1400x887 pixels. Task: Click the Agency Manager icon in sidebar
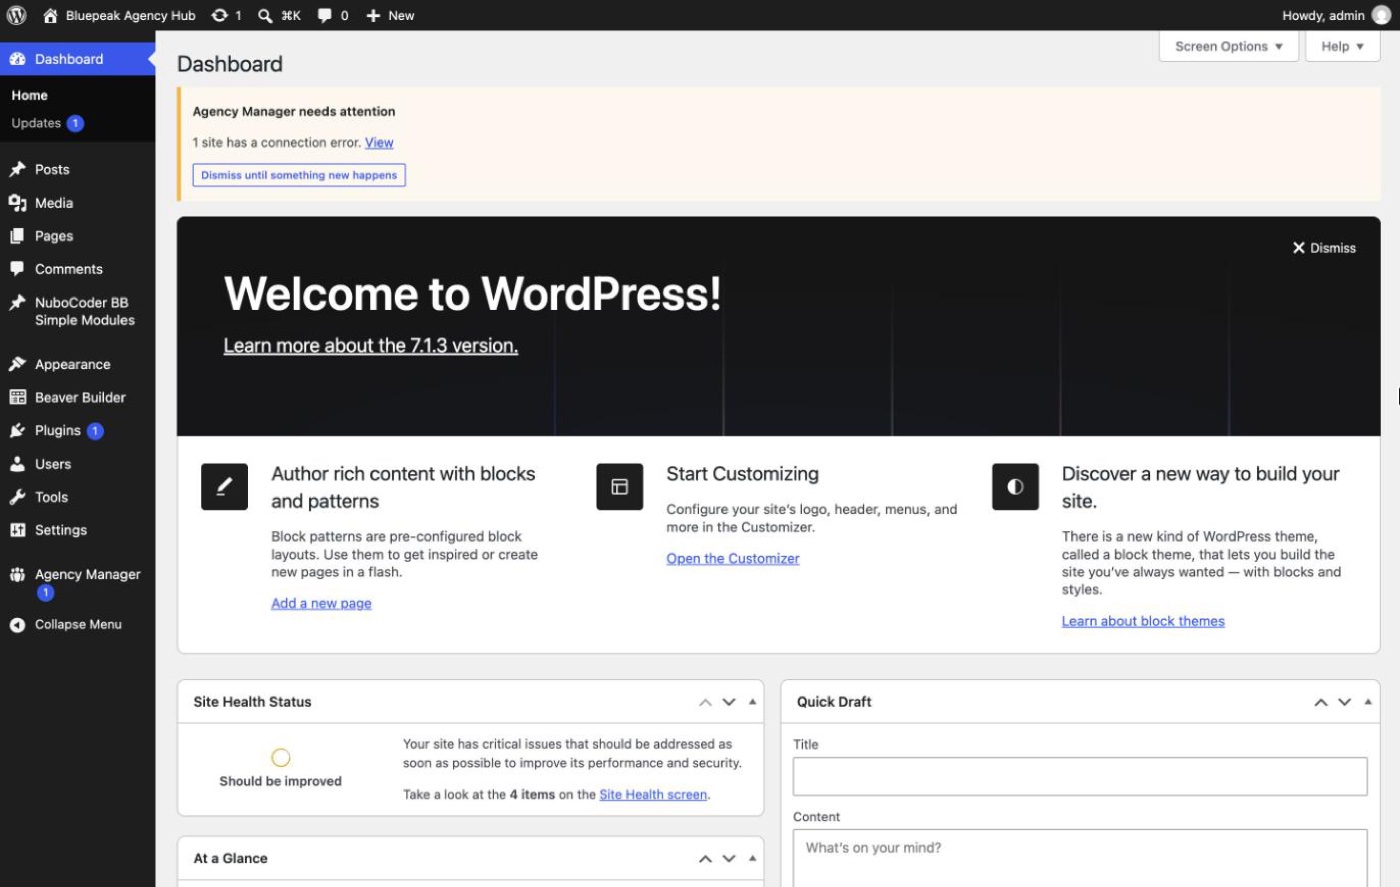(17, 574)
